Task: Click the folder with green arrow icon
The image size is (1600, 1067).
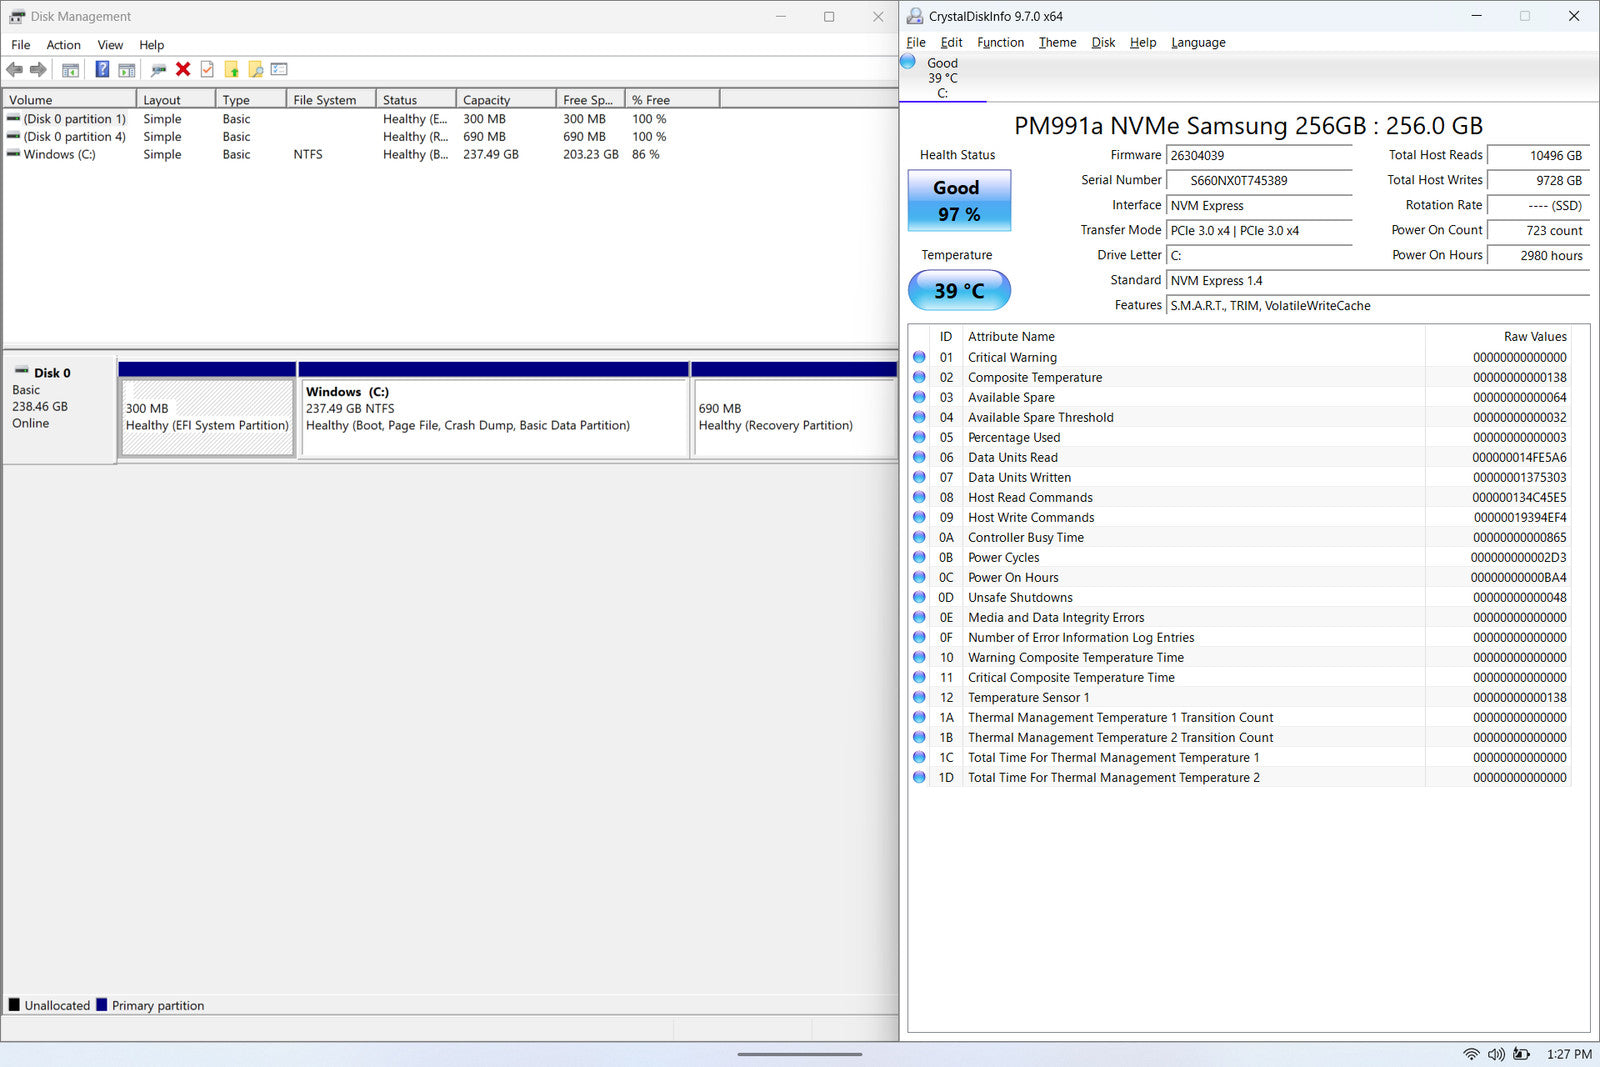Action: coord(232,69)
